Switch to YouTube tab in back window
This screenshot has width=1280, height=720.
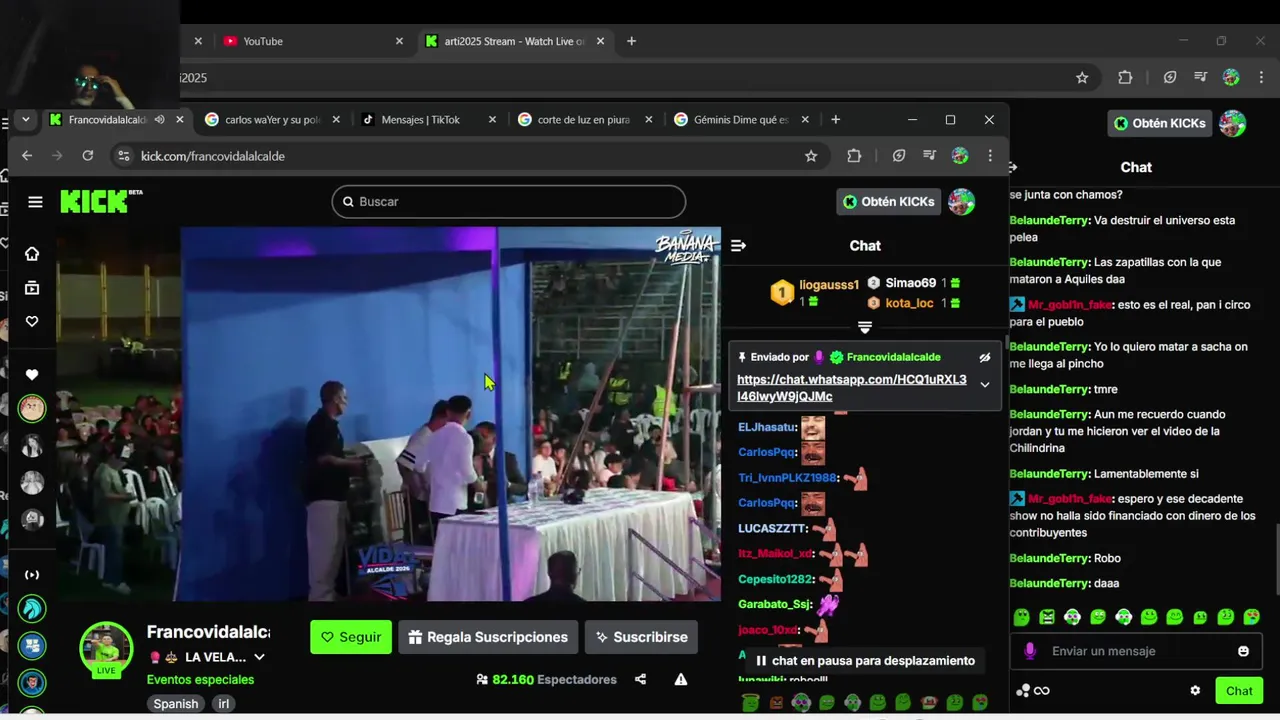(x=311, y=41)
